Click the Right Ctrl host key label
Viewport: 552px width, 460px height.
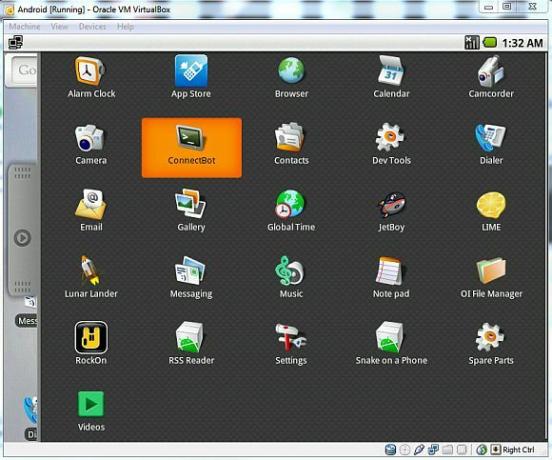tap(518, 449)
